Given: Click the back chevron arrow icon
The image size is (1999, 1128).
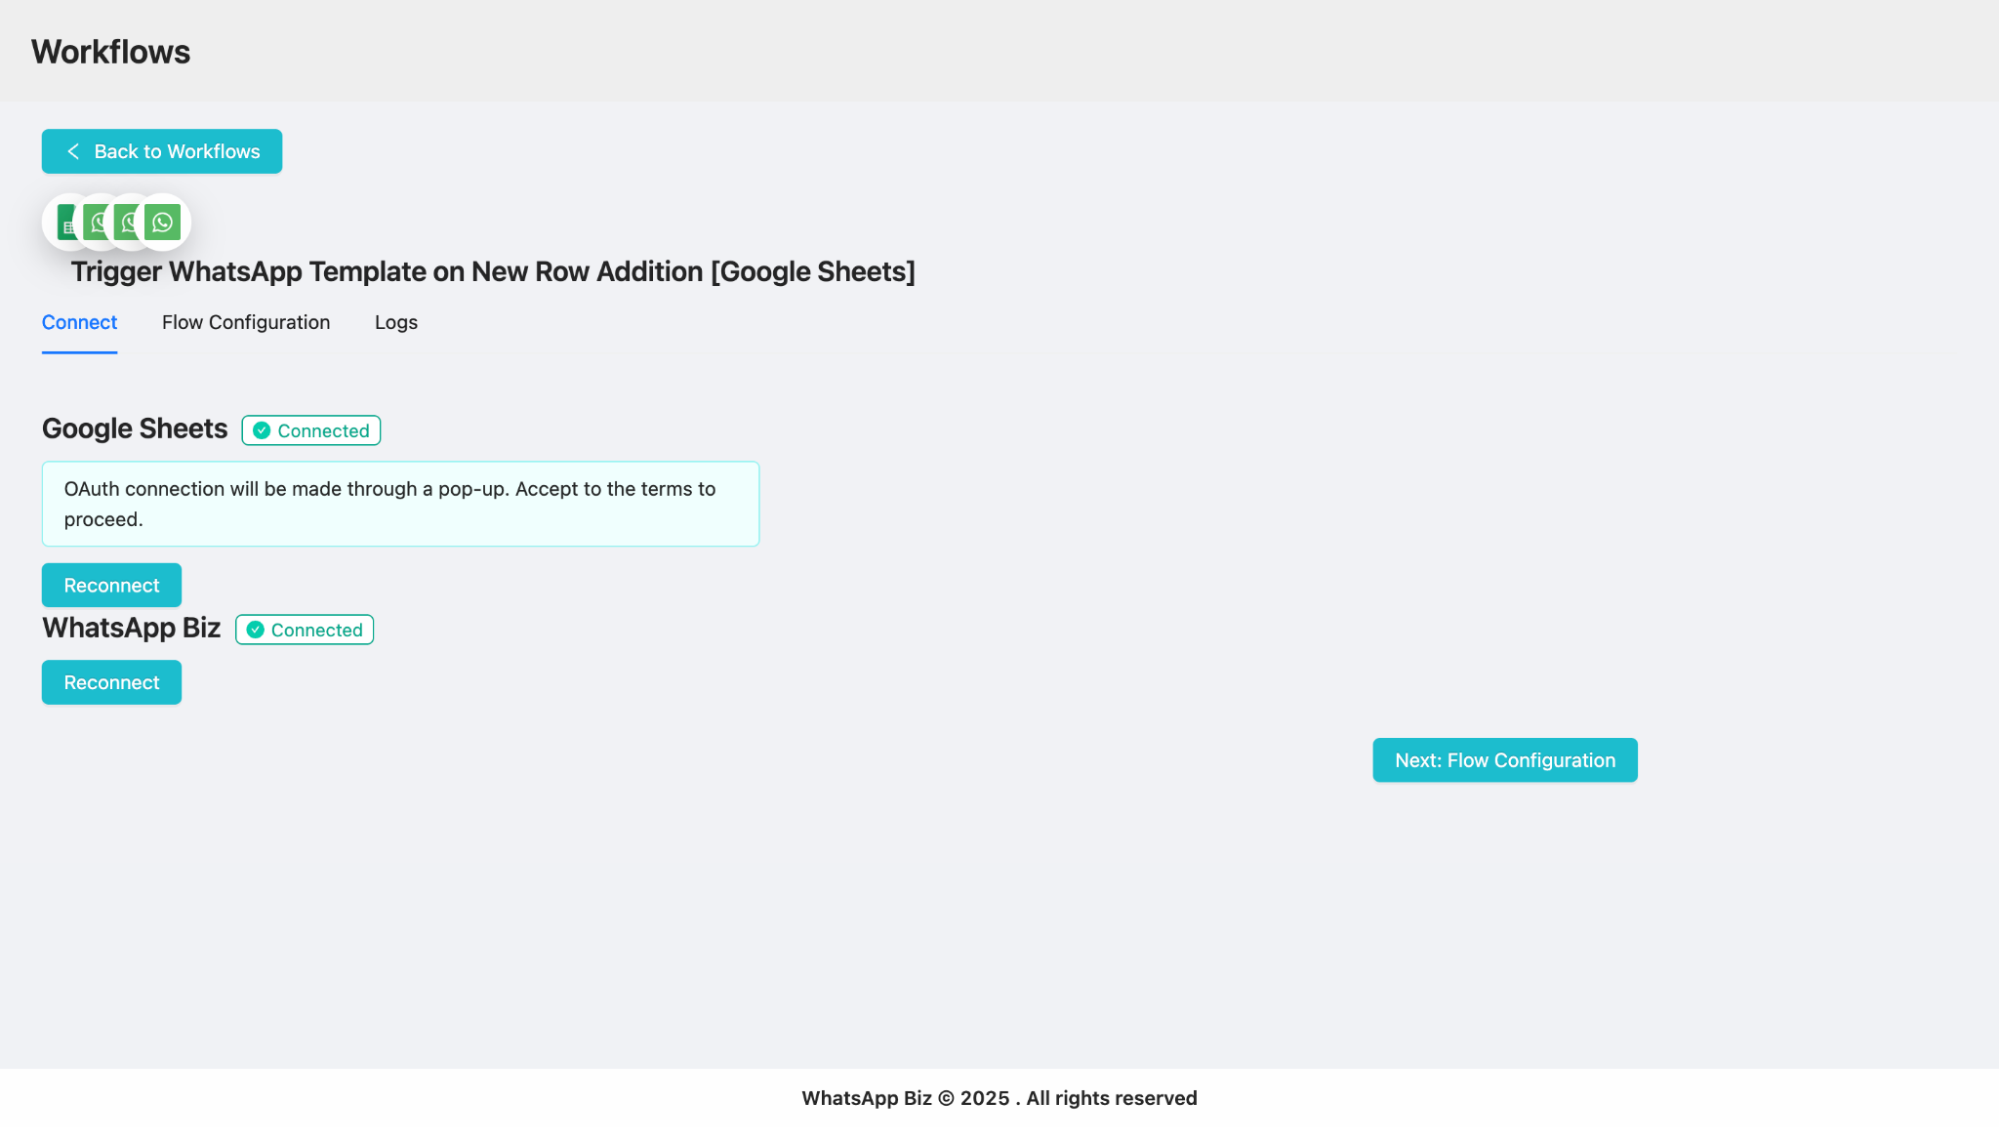Looking at the screenshot, I should point(73,151).
